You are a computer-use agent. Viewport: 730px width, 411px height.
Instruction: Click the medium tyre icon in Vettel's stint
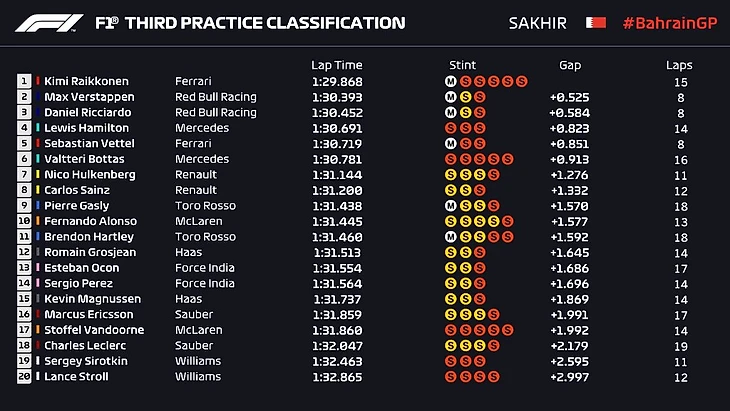[x=451, y=144]
